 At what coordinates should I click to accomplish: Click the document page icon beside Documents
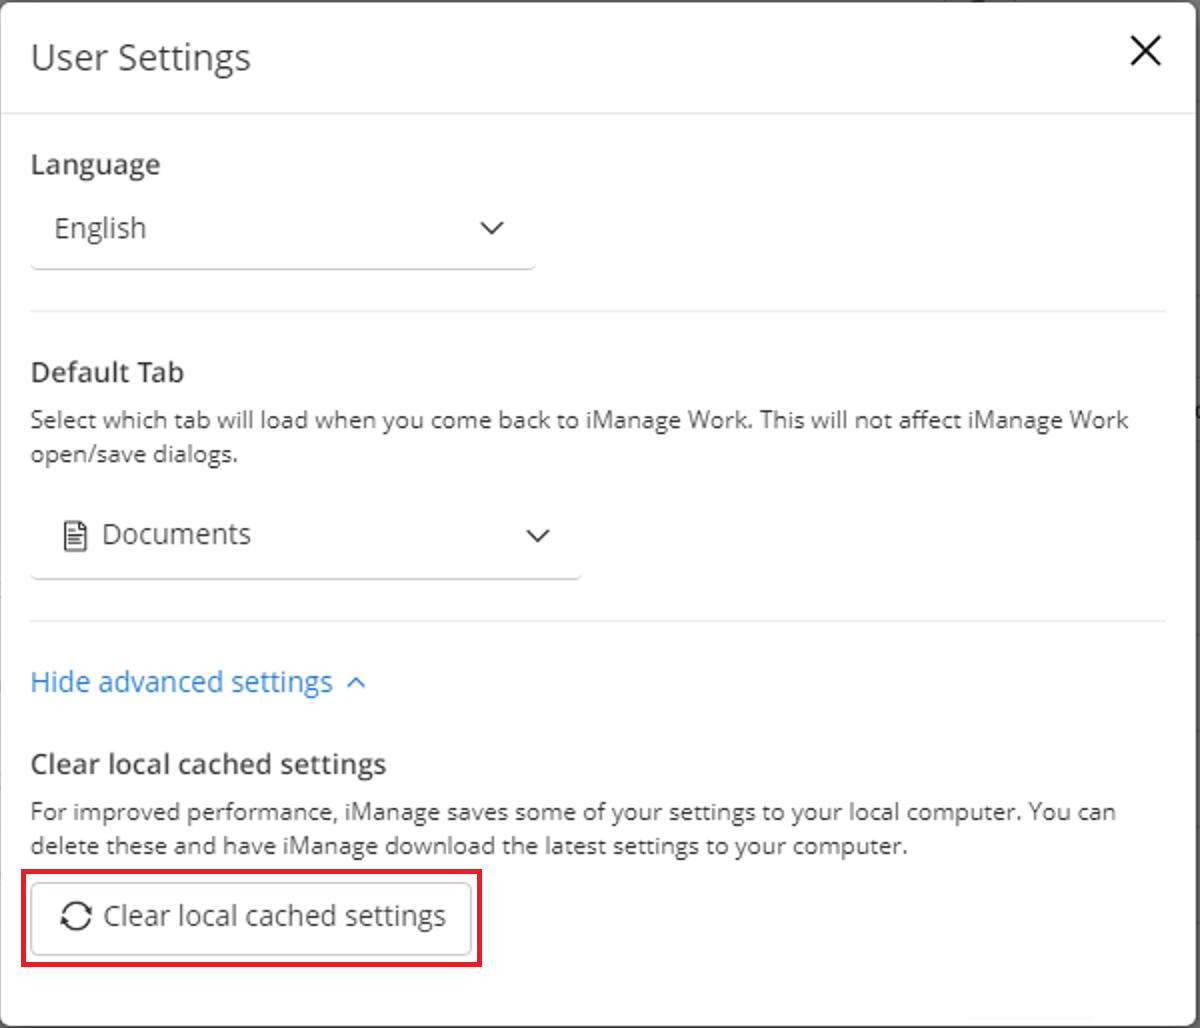click(75, 536)
